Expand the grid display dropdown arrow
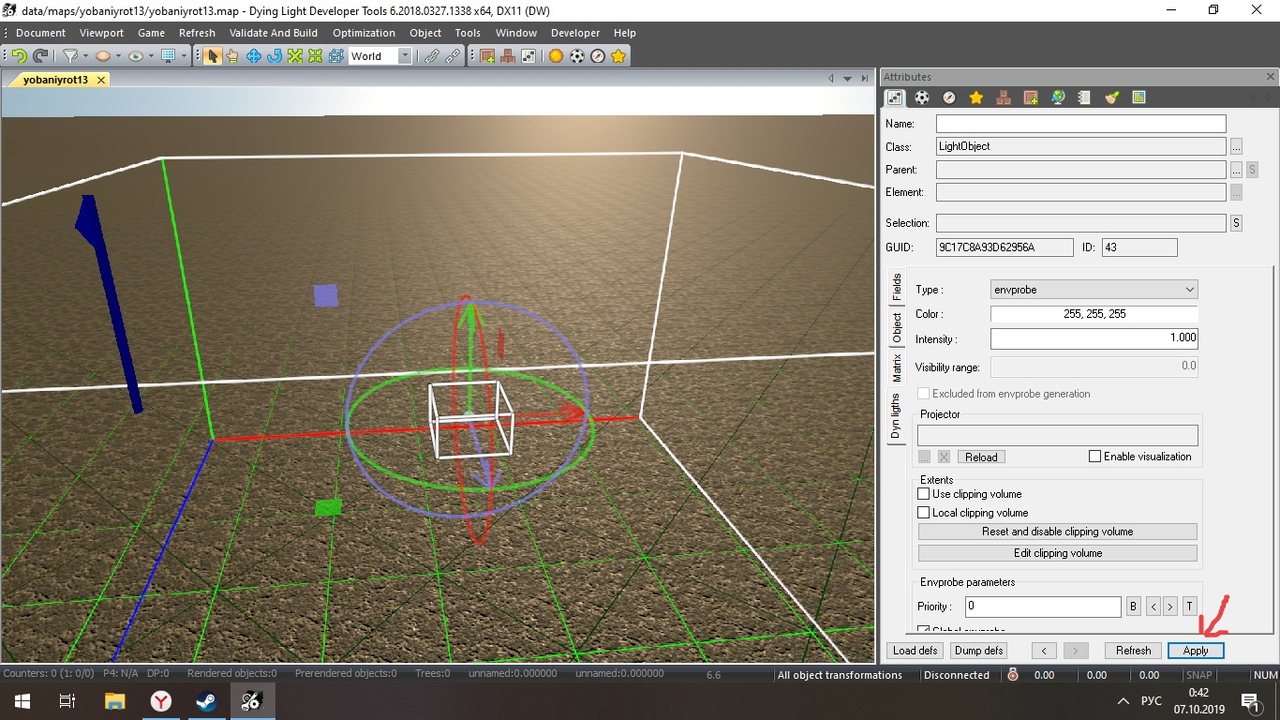This screenshot has height=720, width=1280. (184, 56)
